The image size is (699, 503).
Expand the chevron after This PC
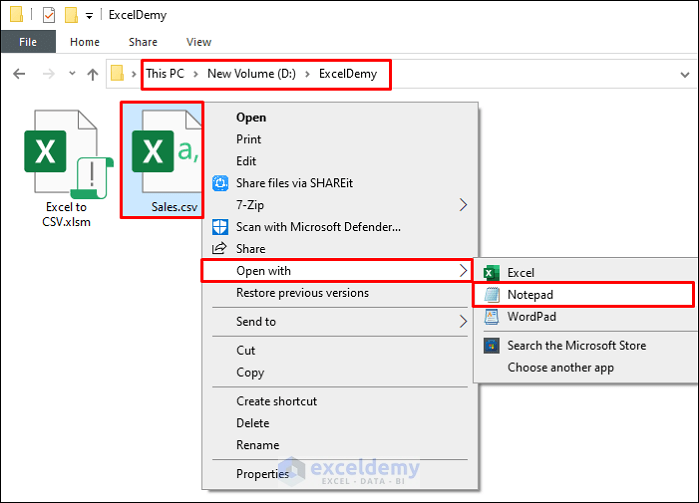[196, 74]
